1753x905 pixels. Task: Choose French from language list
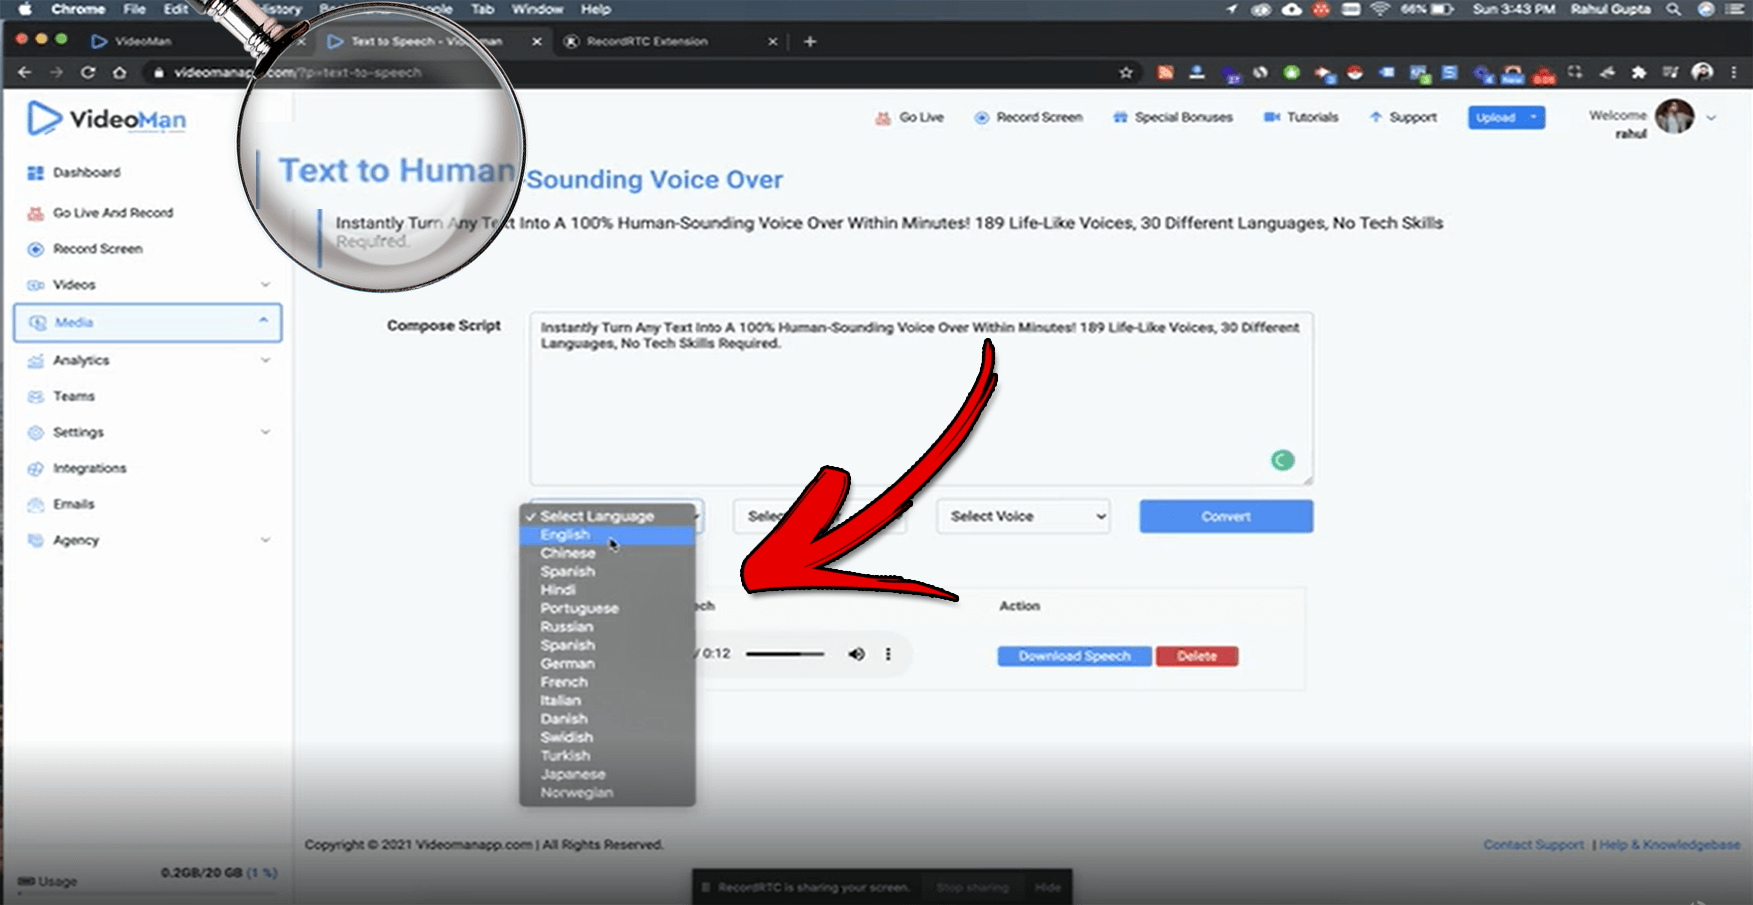pos(607,682)
